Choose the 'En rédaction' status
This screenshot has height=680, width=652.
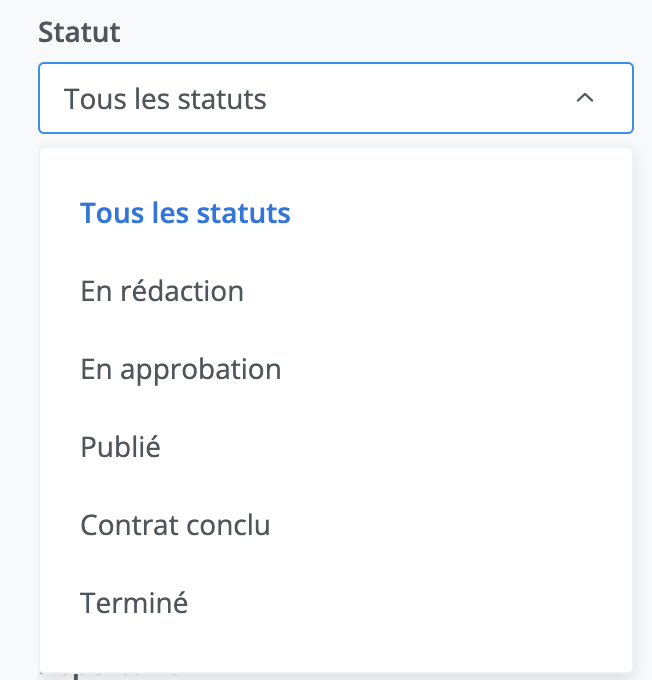point(162,291)
